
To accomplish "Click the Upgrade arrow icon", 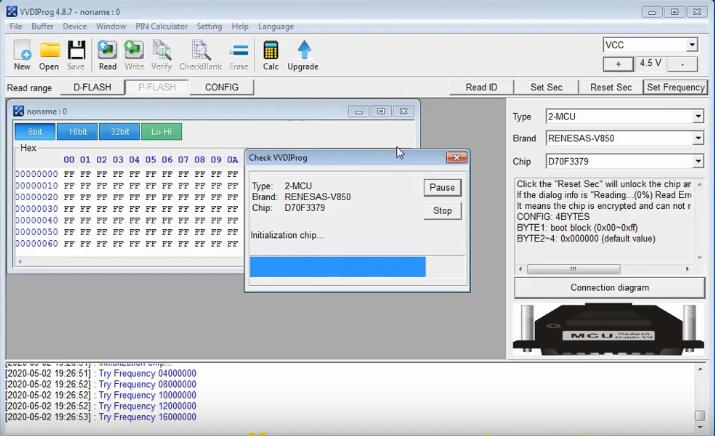I will [x=303, y=55].
